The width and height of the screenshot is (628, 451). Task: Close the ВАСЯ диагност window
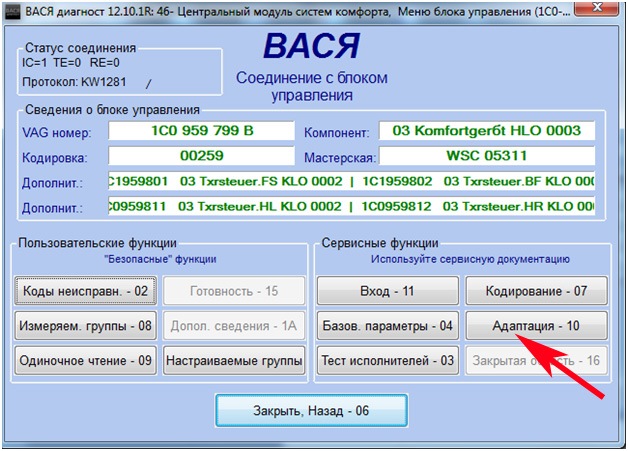(x=597, y=8)
